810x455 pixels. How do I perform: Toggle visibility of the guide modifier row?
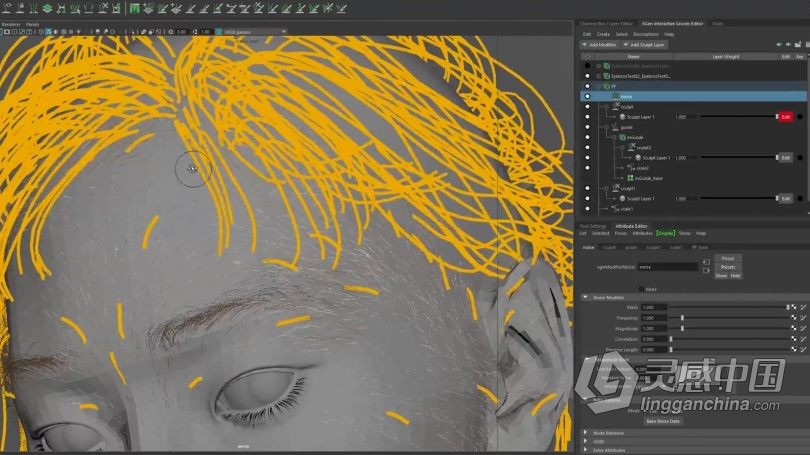pos(587,127)
